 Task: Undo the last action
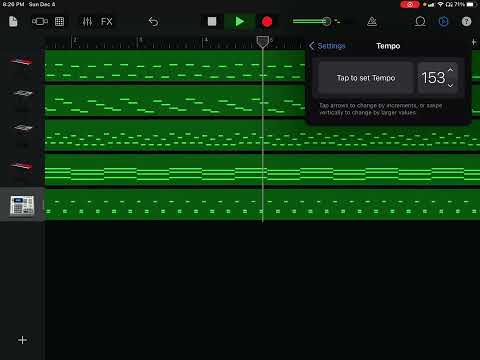153,22
